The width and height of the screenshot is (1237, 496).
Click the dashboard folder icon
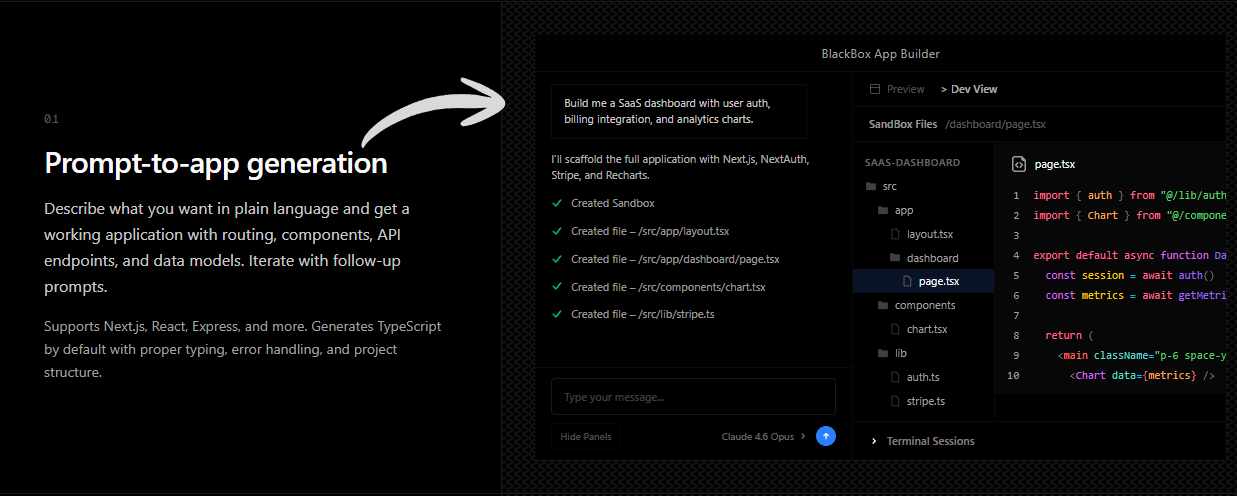pyautogui.click(x=894, y=258)
